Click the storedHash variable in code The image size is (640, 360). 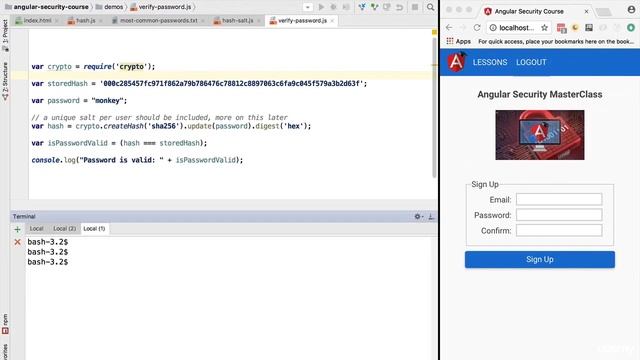click(67, 83)
